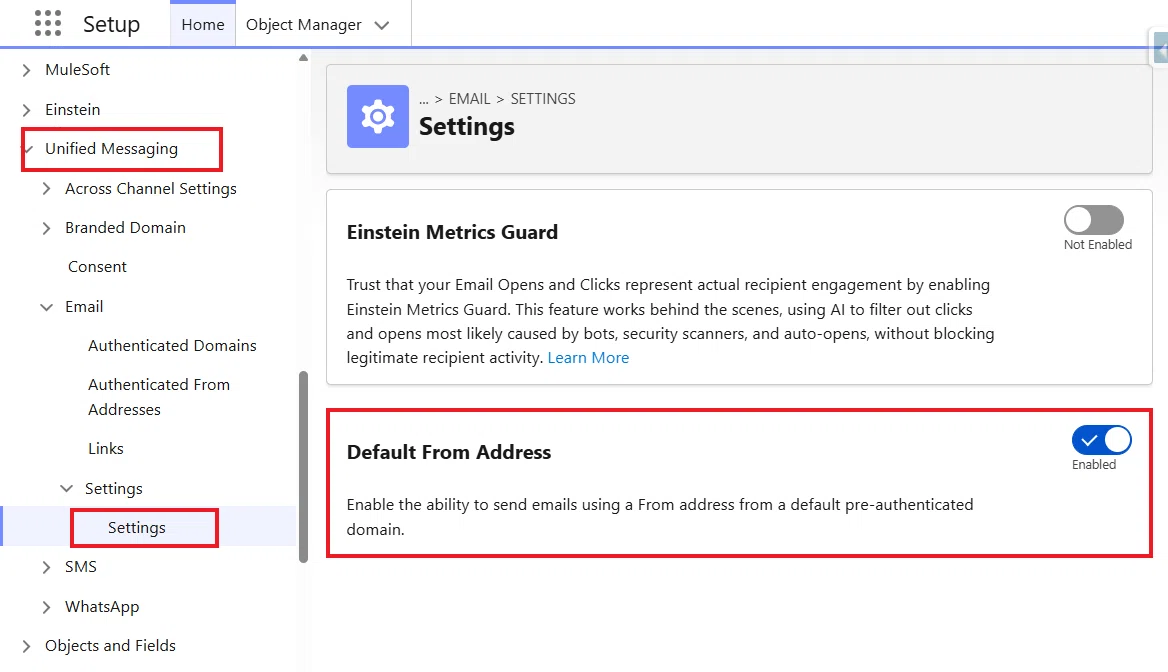Viewport: 1168px width, 672px height.
Task: Click the Einstein label in sidebar
Action: click(x=72, y=110)
